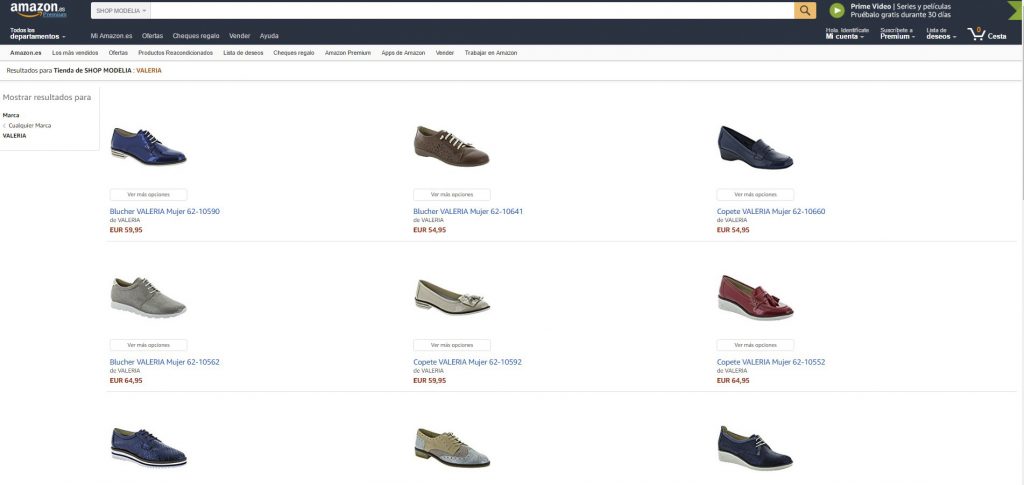This screenshot has width=1024, height=485.
Task: Open the shopping cart Cesta icon
Action: (x=987, y=34)
